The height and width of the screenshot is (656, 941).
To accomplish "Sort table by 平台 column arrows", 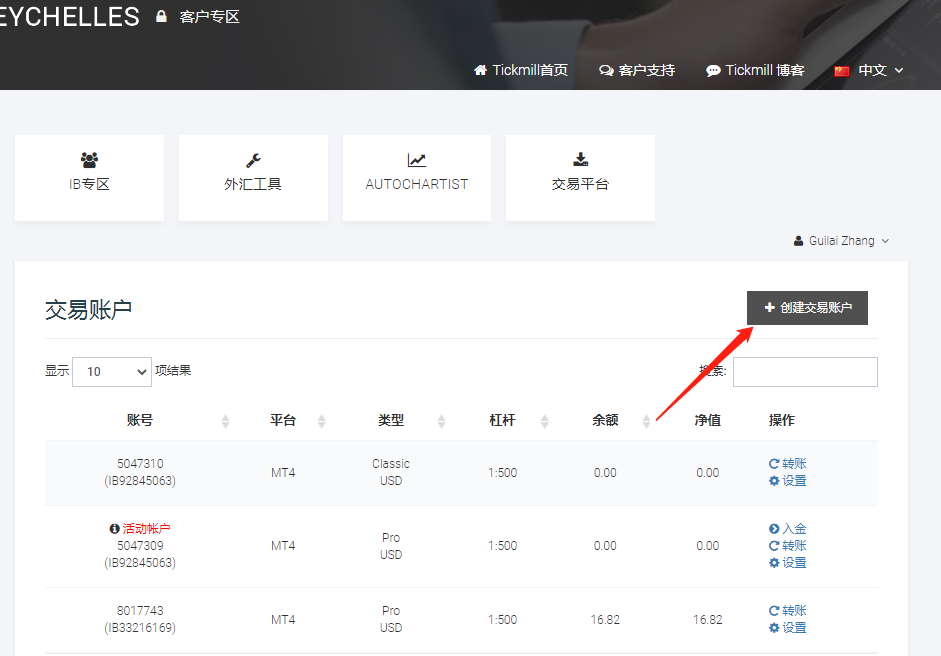I will [321, 421].
